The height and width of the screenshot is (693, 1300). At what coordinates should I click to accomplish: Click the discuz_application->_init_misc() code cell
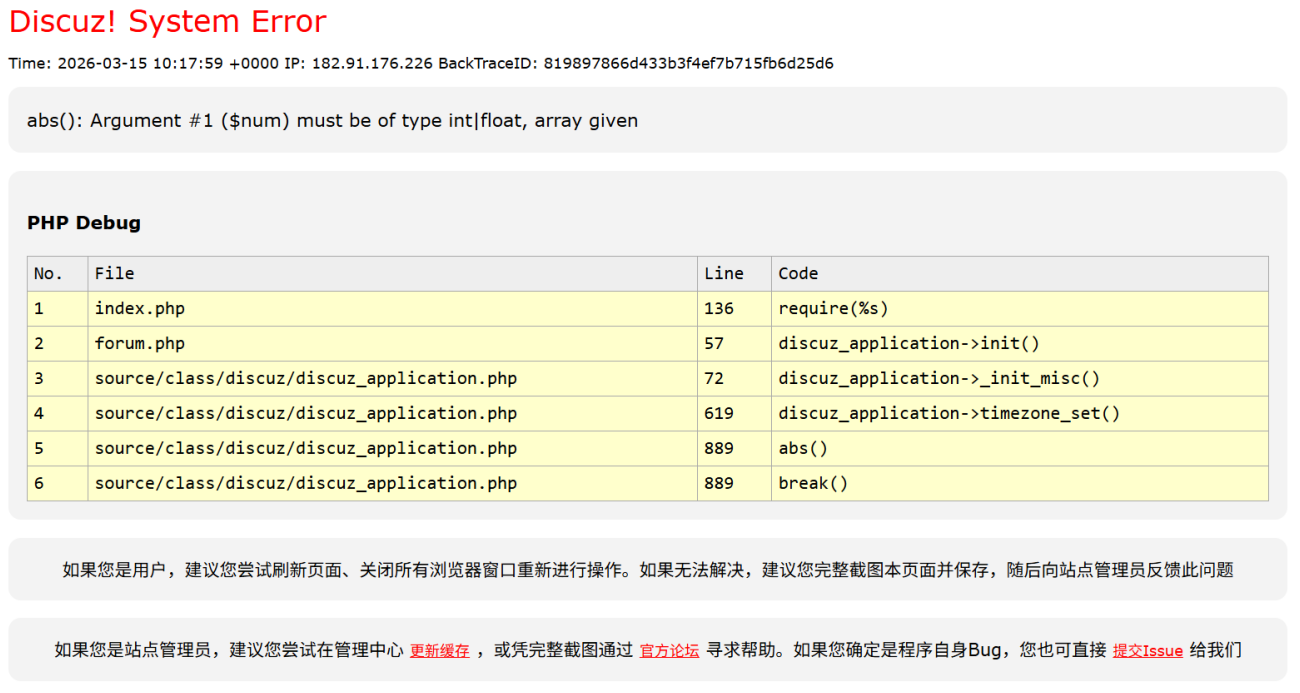1020,379
